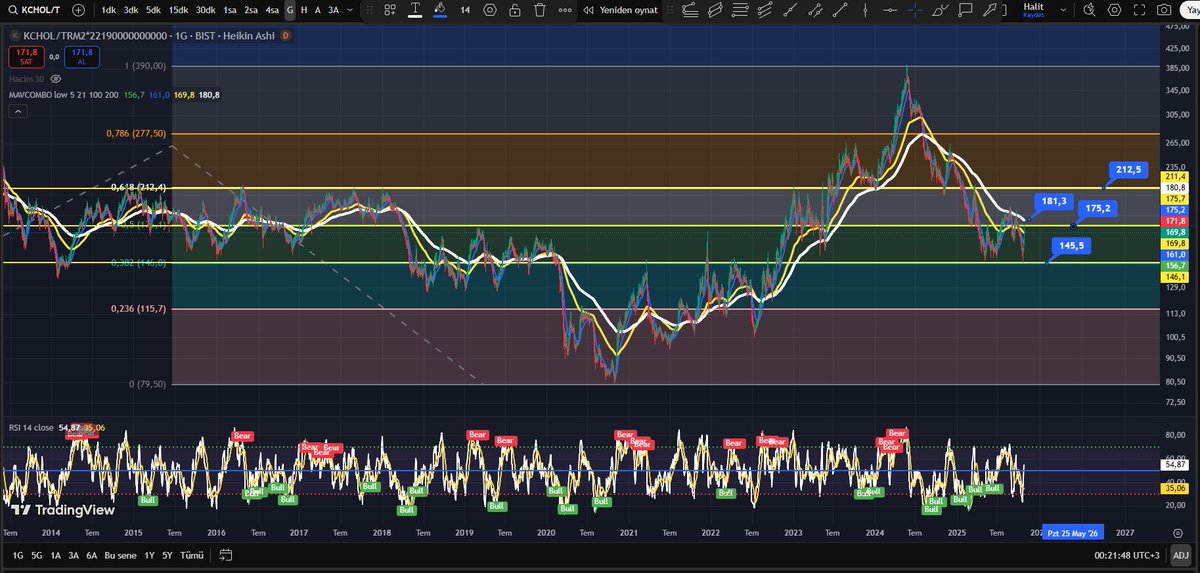Image resolution: width=1200 pixels, height=573 pixels.
Task: Select the price label arrow tool
Action: tap(990, 9)
